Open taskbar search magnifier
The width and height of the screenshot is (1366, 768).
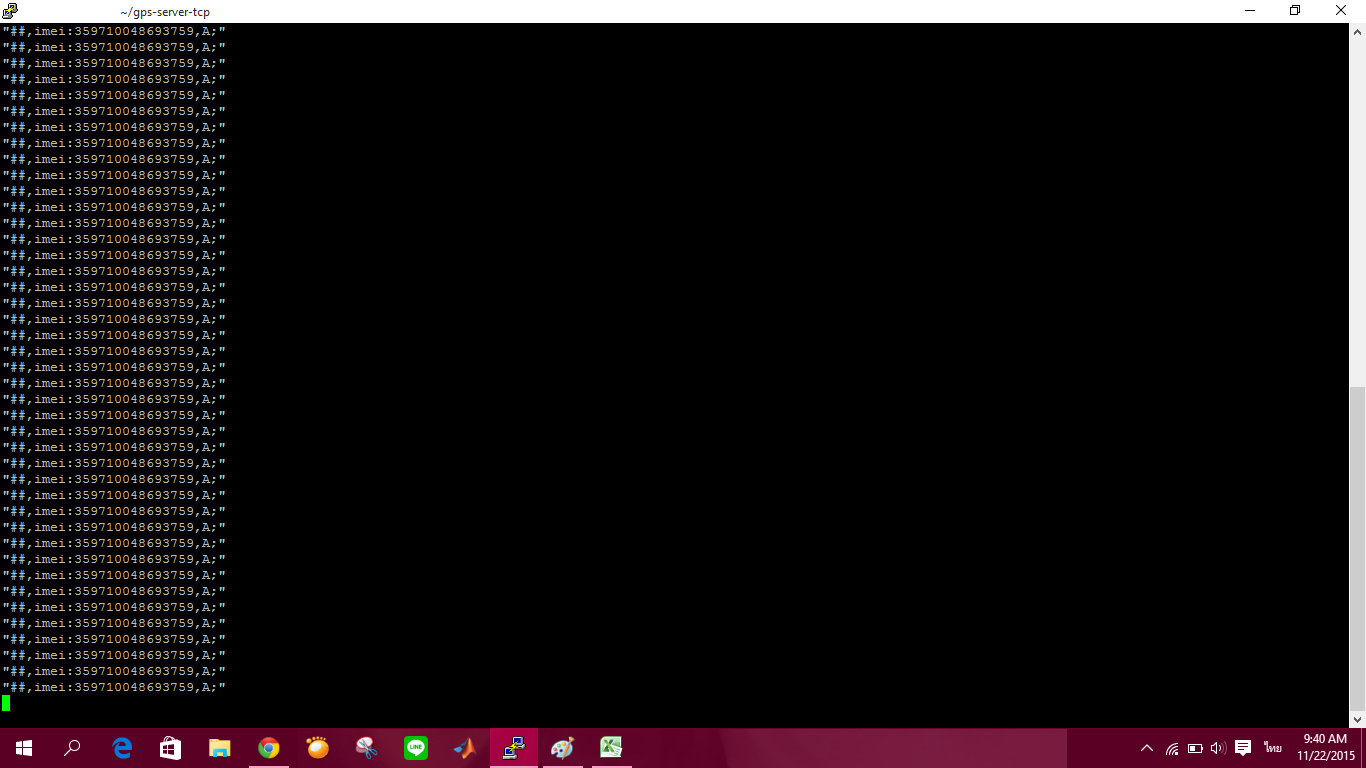pyautogui.click(x=72, y=748)
